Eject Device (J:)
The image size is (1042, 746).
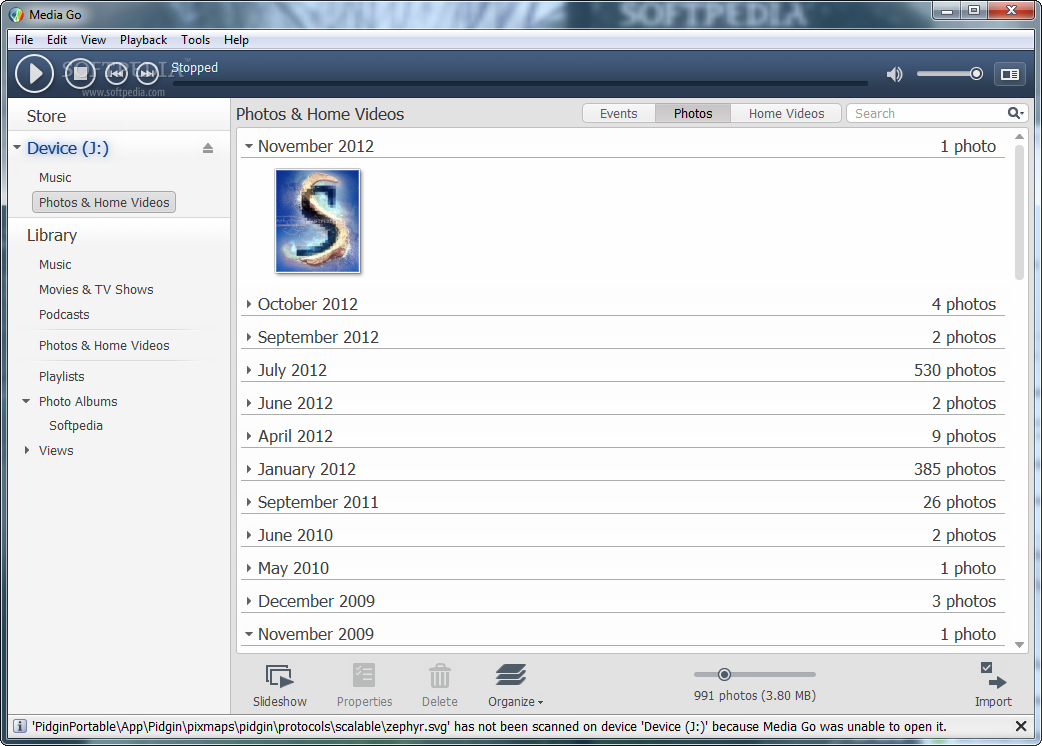[208, 148]
